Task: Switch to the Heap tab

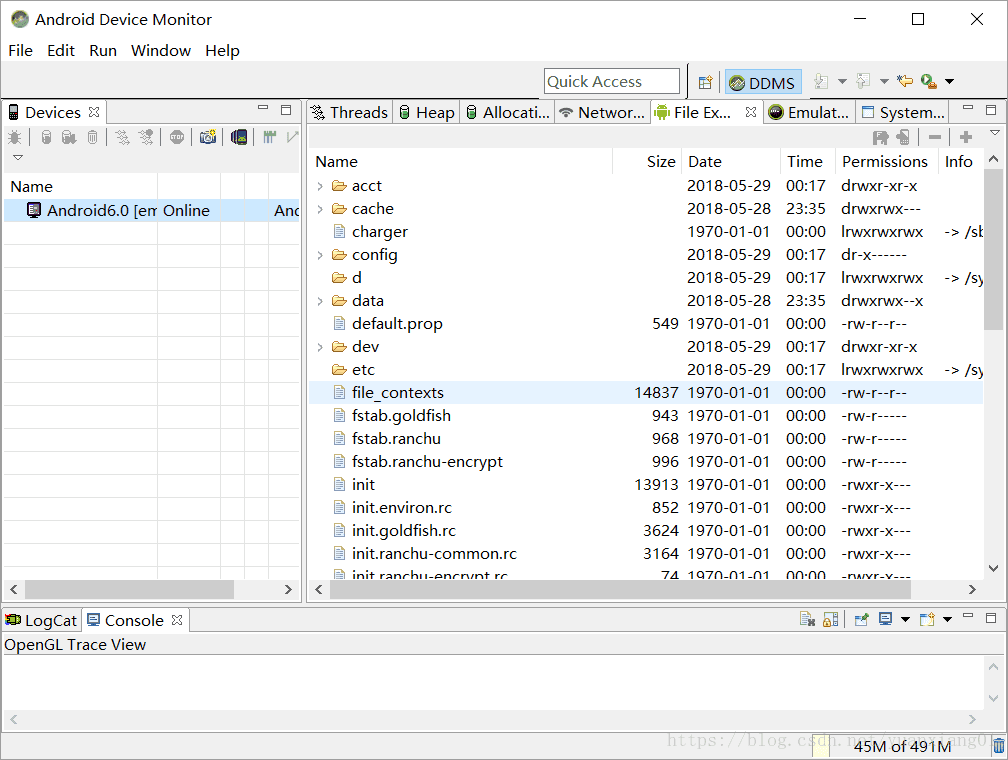Action: point(427,113)
